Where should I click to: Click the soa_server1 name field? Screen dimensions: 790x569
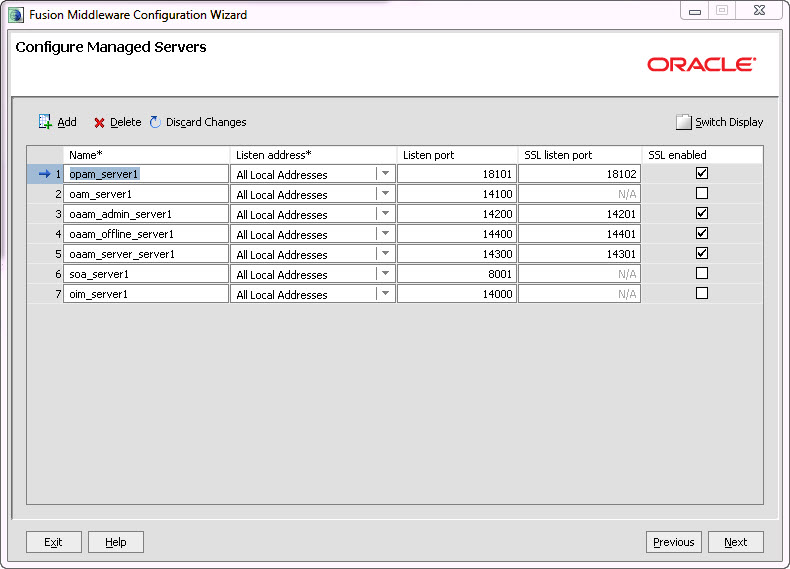point(146,274)
